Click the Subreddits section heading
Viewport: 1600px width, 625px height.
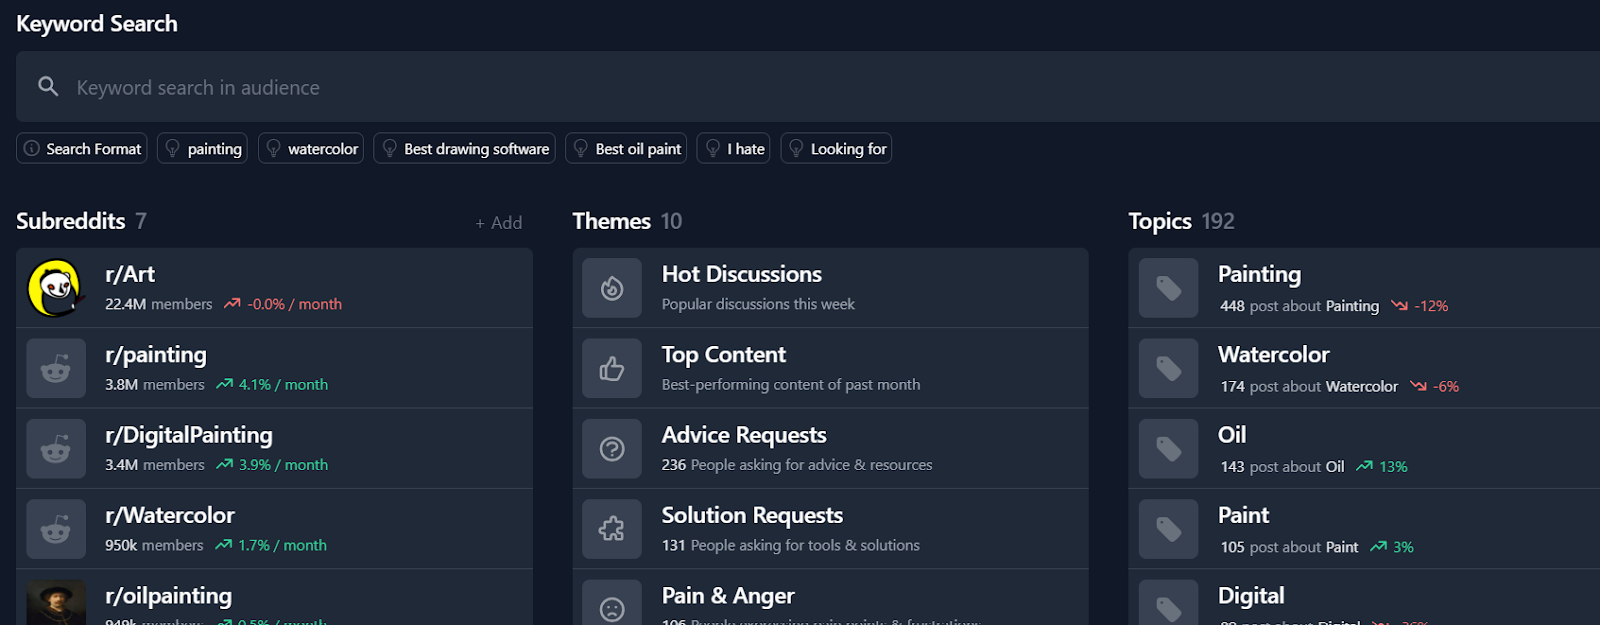(71, 221)
